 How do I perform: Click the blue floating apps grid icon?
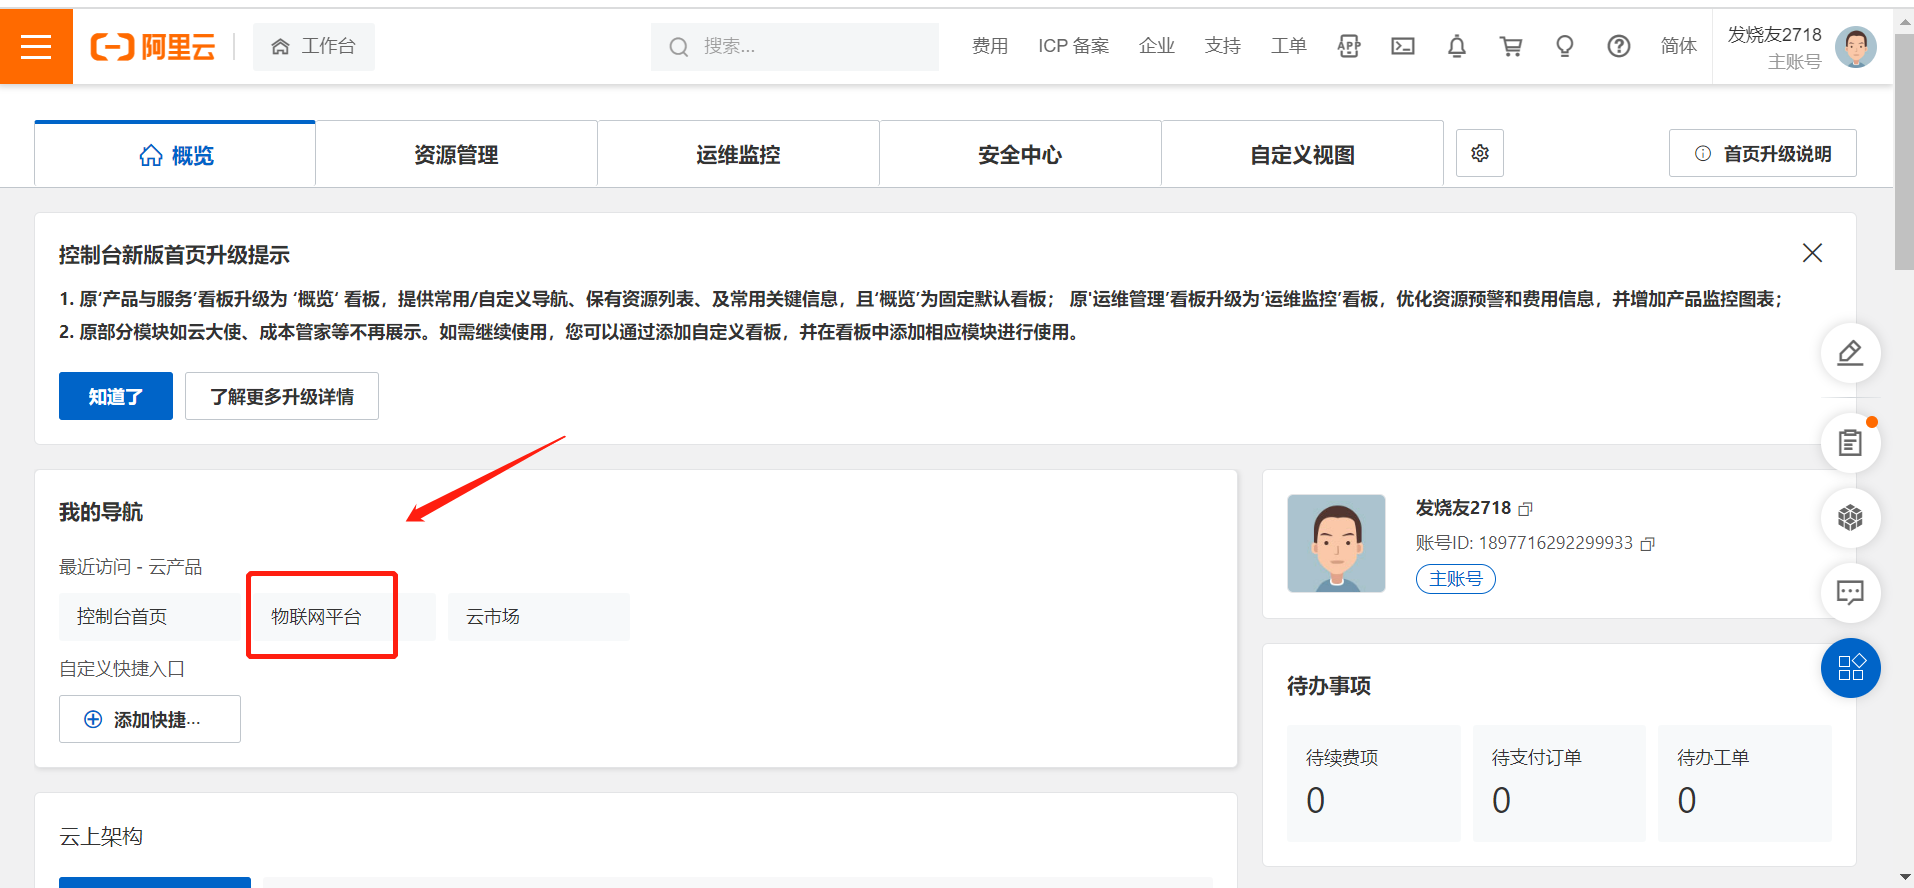[1851, 668]
